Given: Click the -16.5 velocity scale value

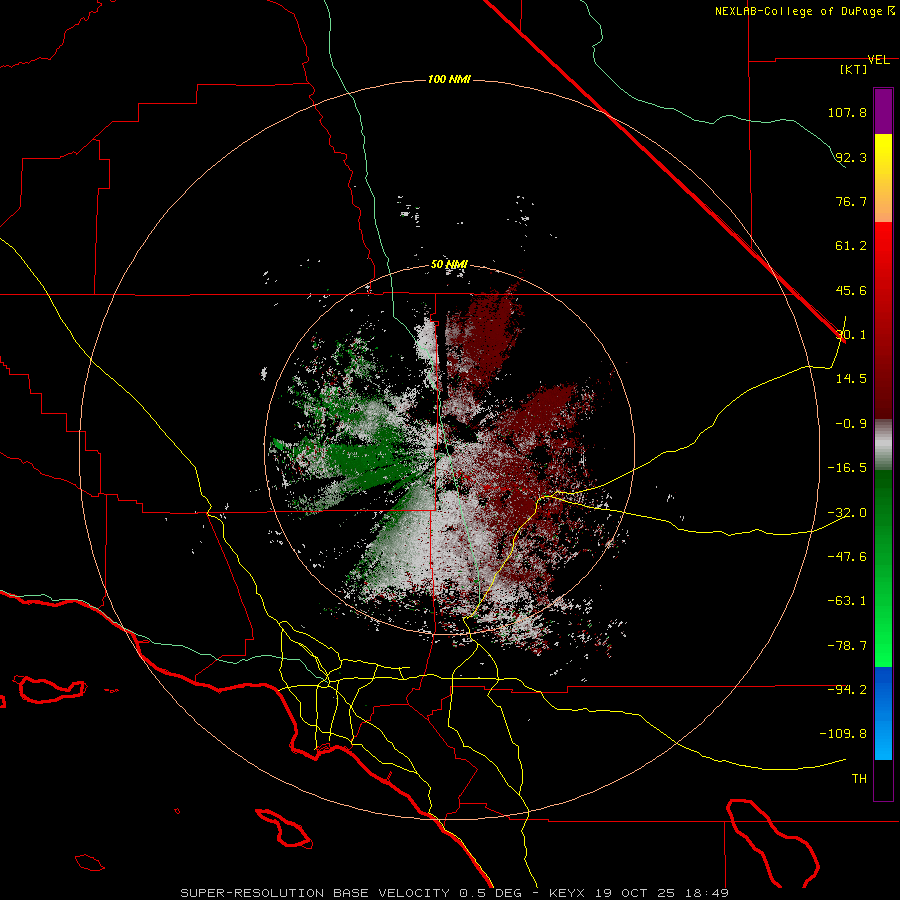Looking at the screenshot, I should click(847, 468).
